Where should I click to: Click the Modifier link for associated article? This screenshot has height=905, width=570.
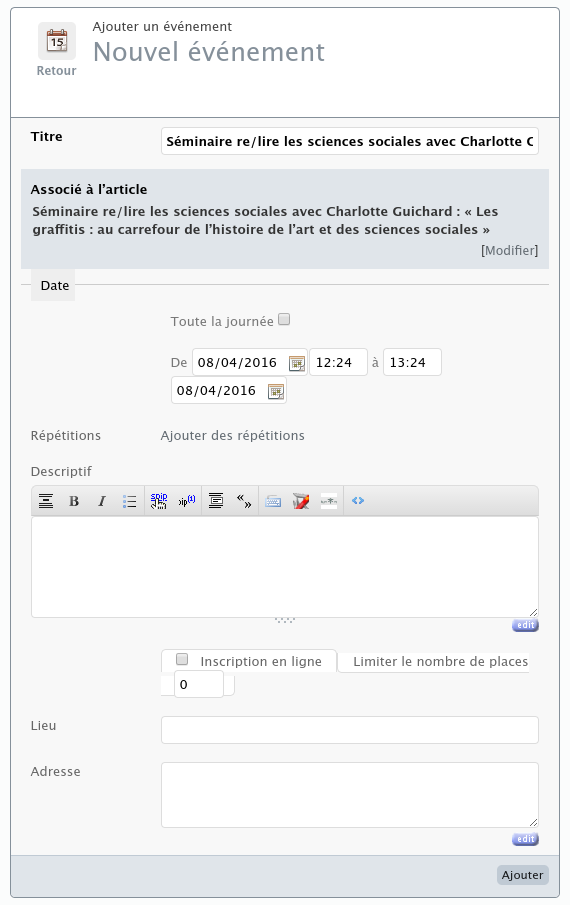click(509, 250)
